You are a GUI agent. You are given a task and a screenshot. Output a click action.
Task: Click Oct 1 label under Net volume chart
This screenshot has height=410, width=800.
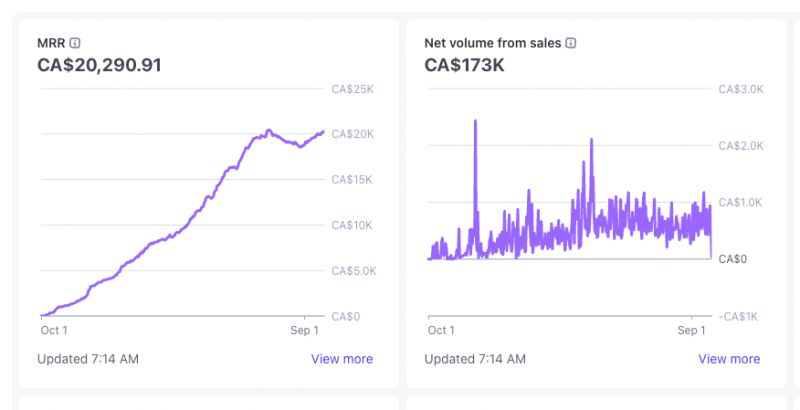(441, 330)
